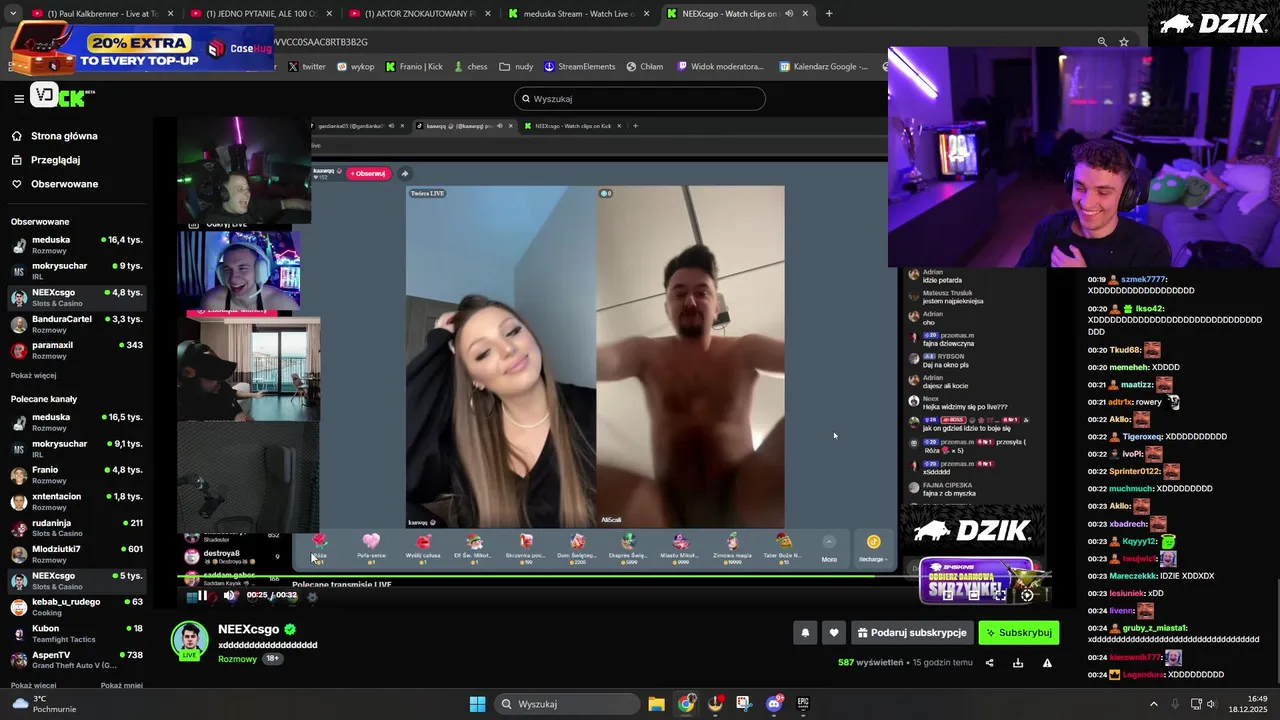Viewport: 1280px width, 720px height.
Task: Click the taskbar Wyszukaj search box
Action: pos(567,704)
